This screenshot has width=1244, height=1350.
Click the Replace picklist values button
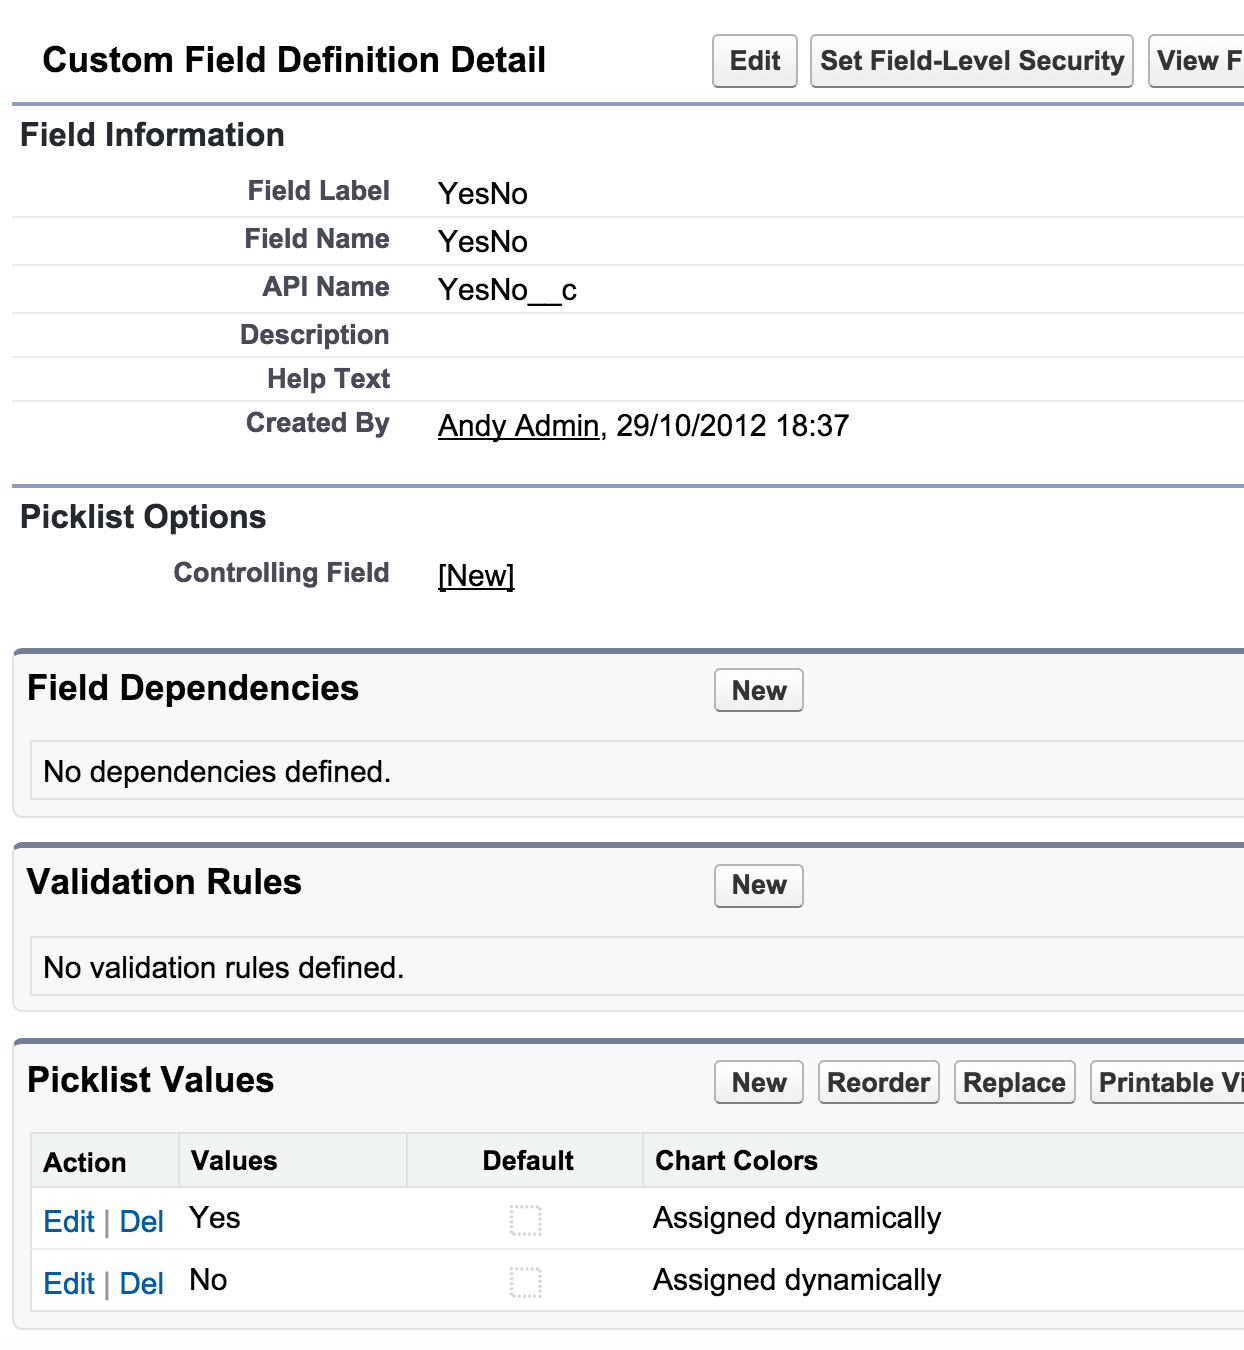pyautogui.click(x=1014, y=1083)
